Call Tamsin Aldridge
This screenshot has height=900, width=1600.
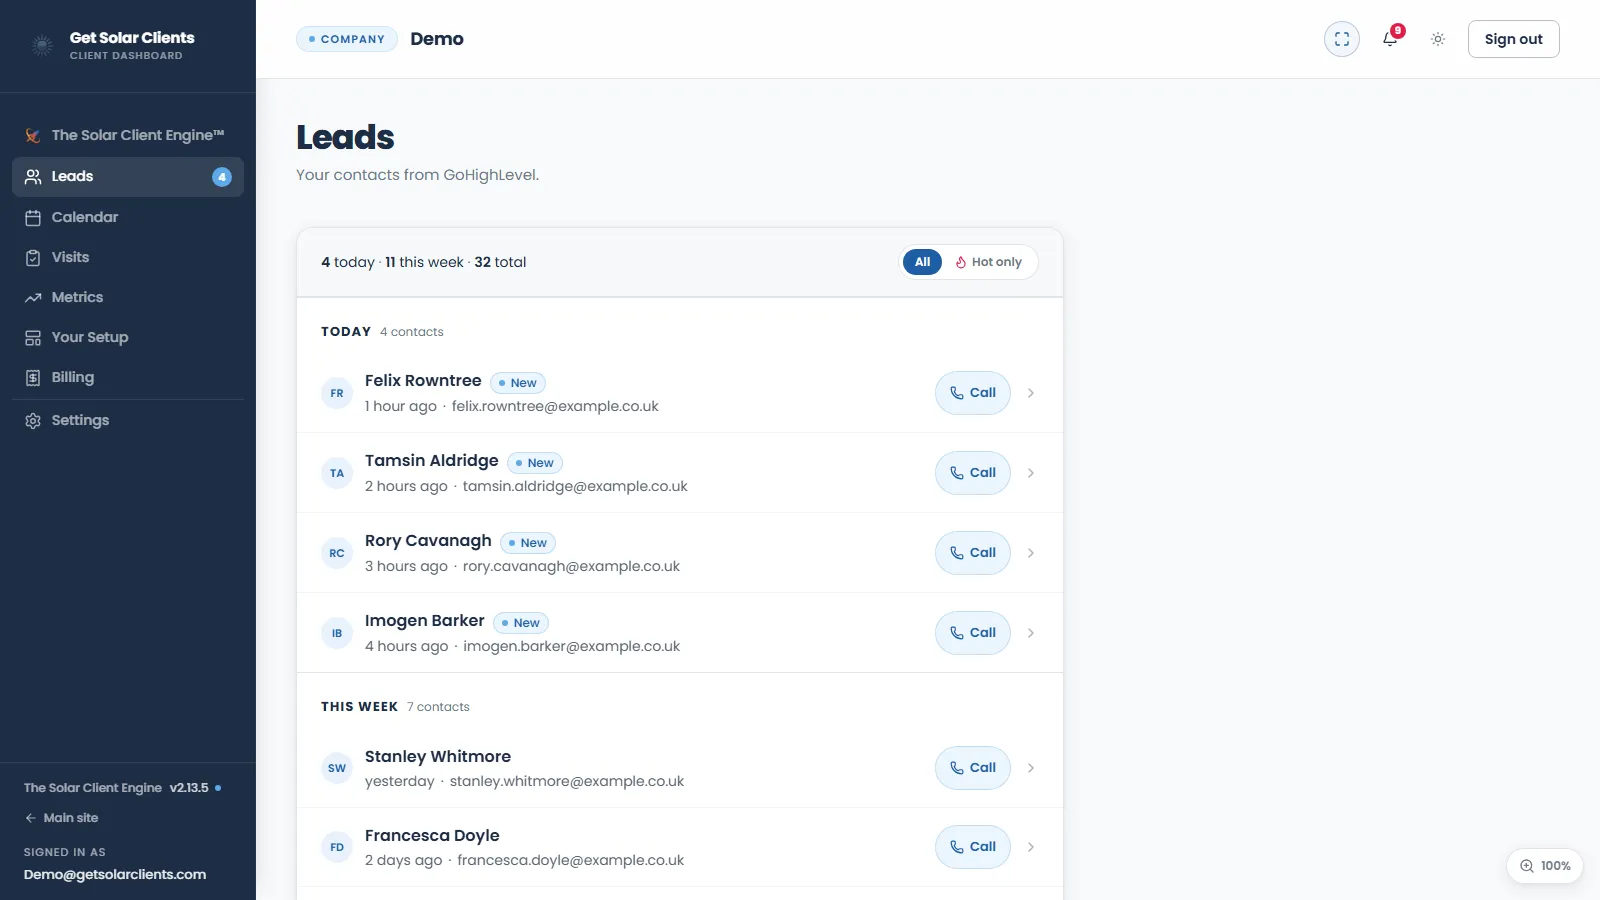click(x=972, y=473)
